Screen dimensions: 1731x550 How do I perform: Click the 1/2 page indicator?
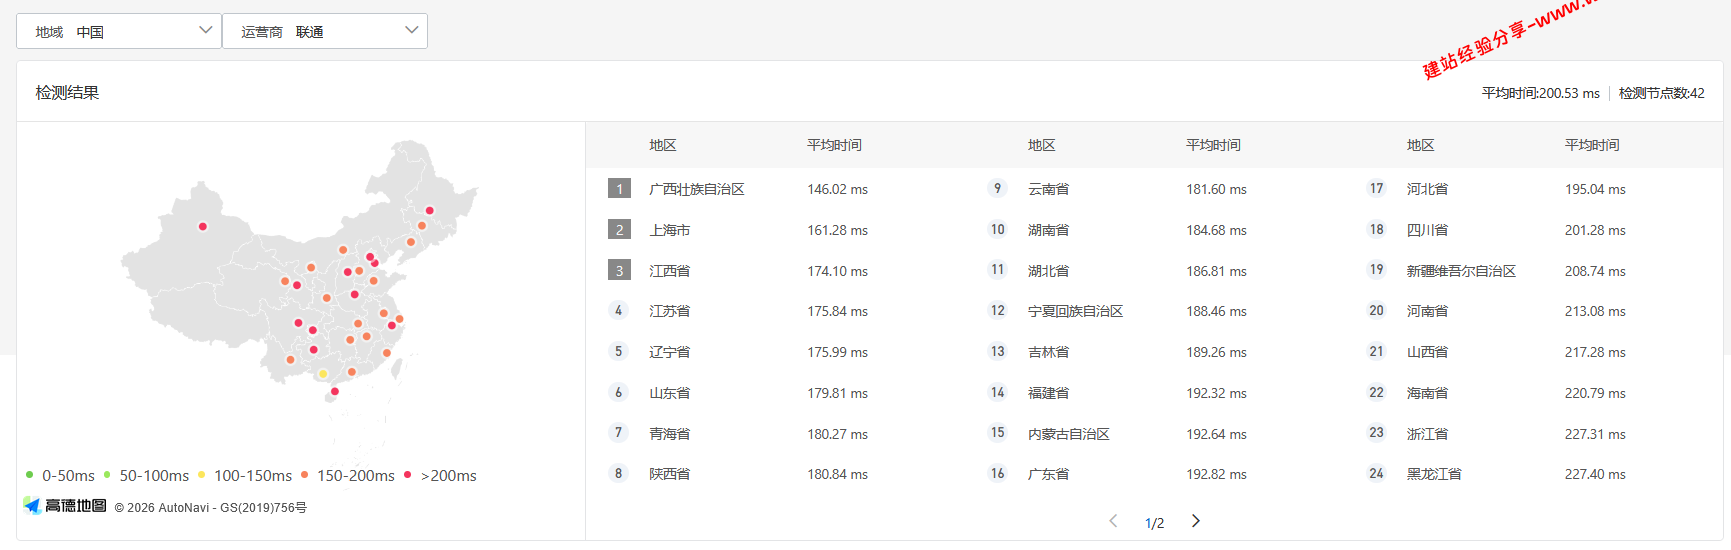point(1154,523)
